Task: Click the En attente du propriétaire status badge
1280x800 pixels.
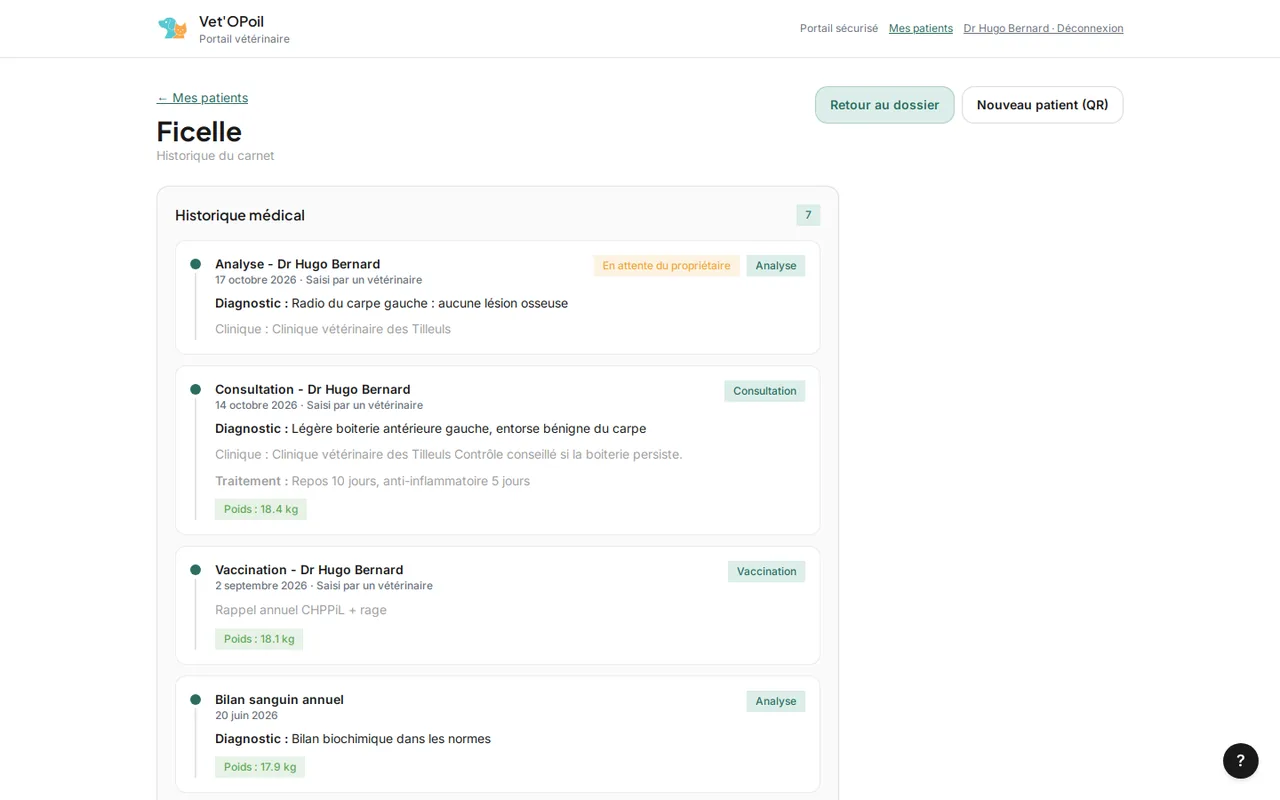Action: [x=666, y=266]
